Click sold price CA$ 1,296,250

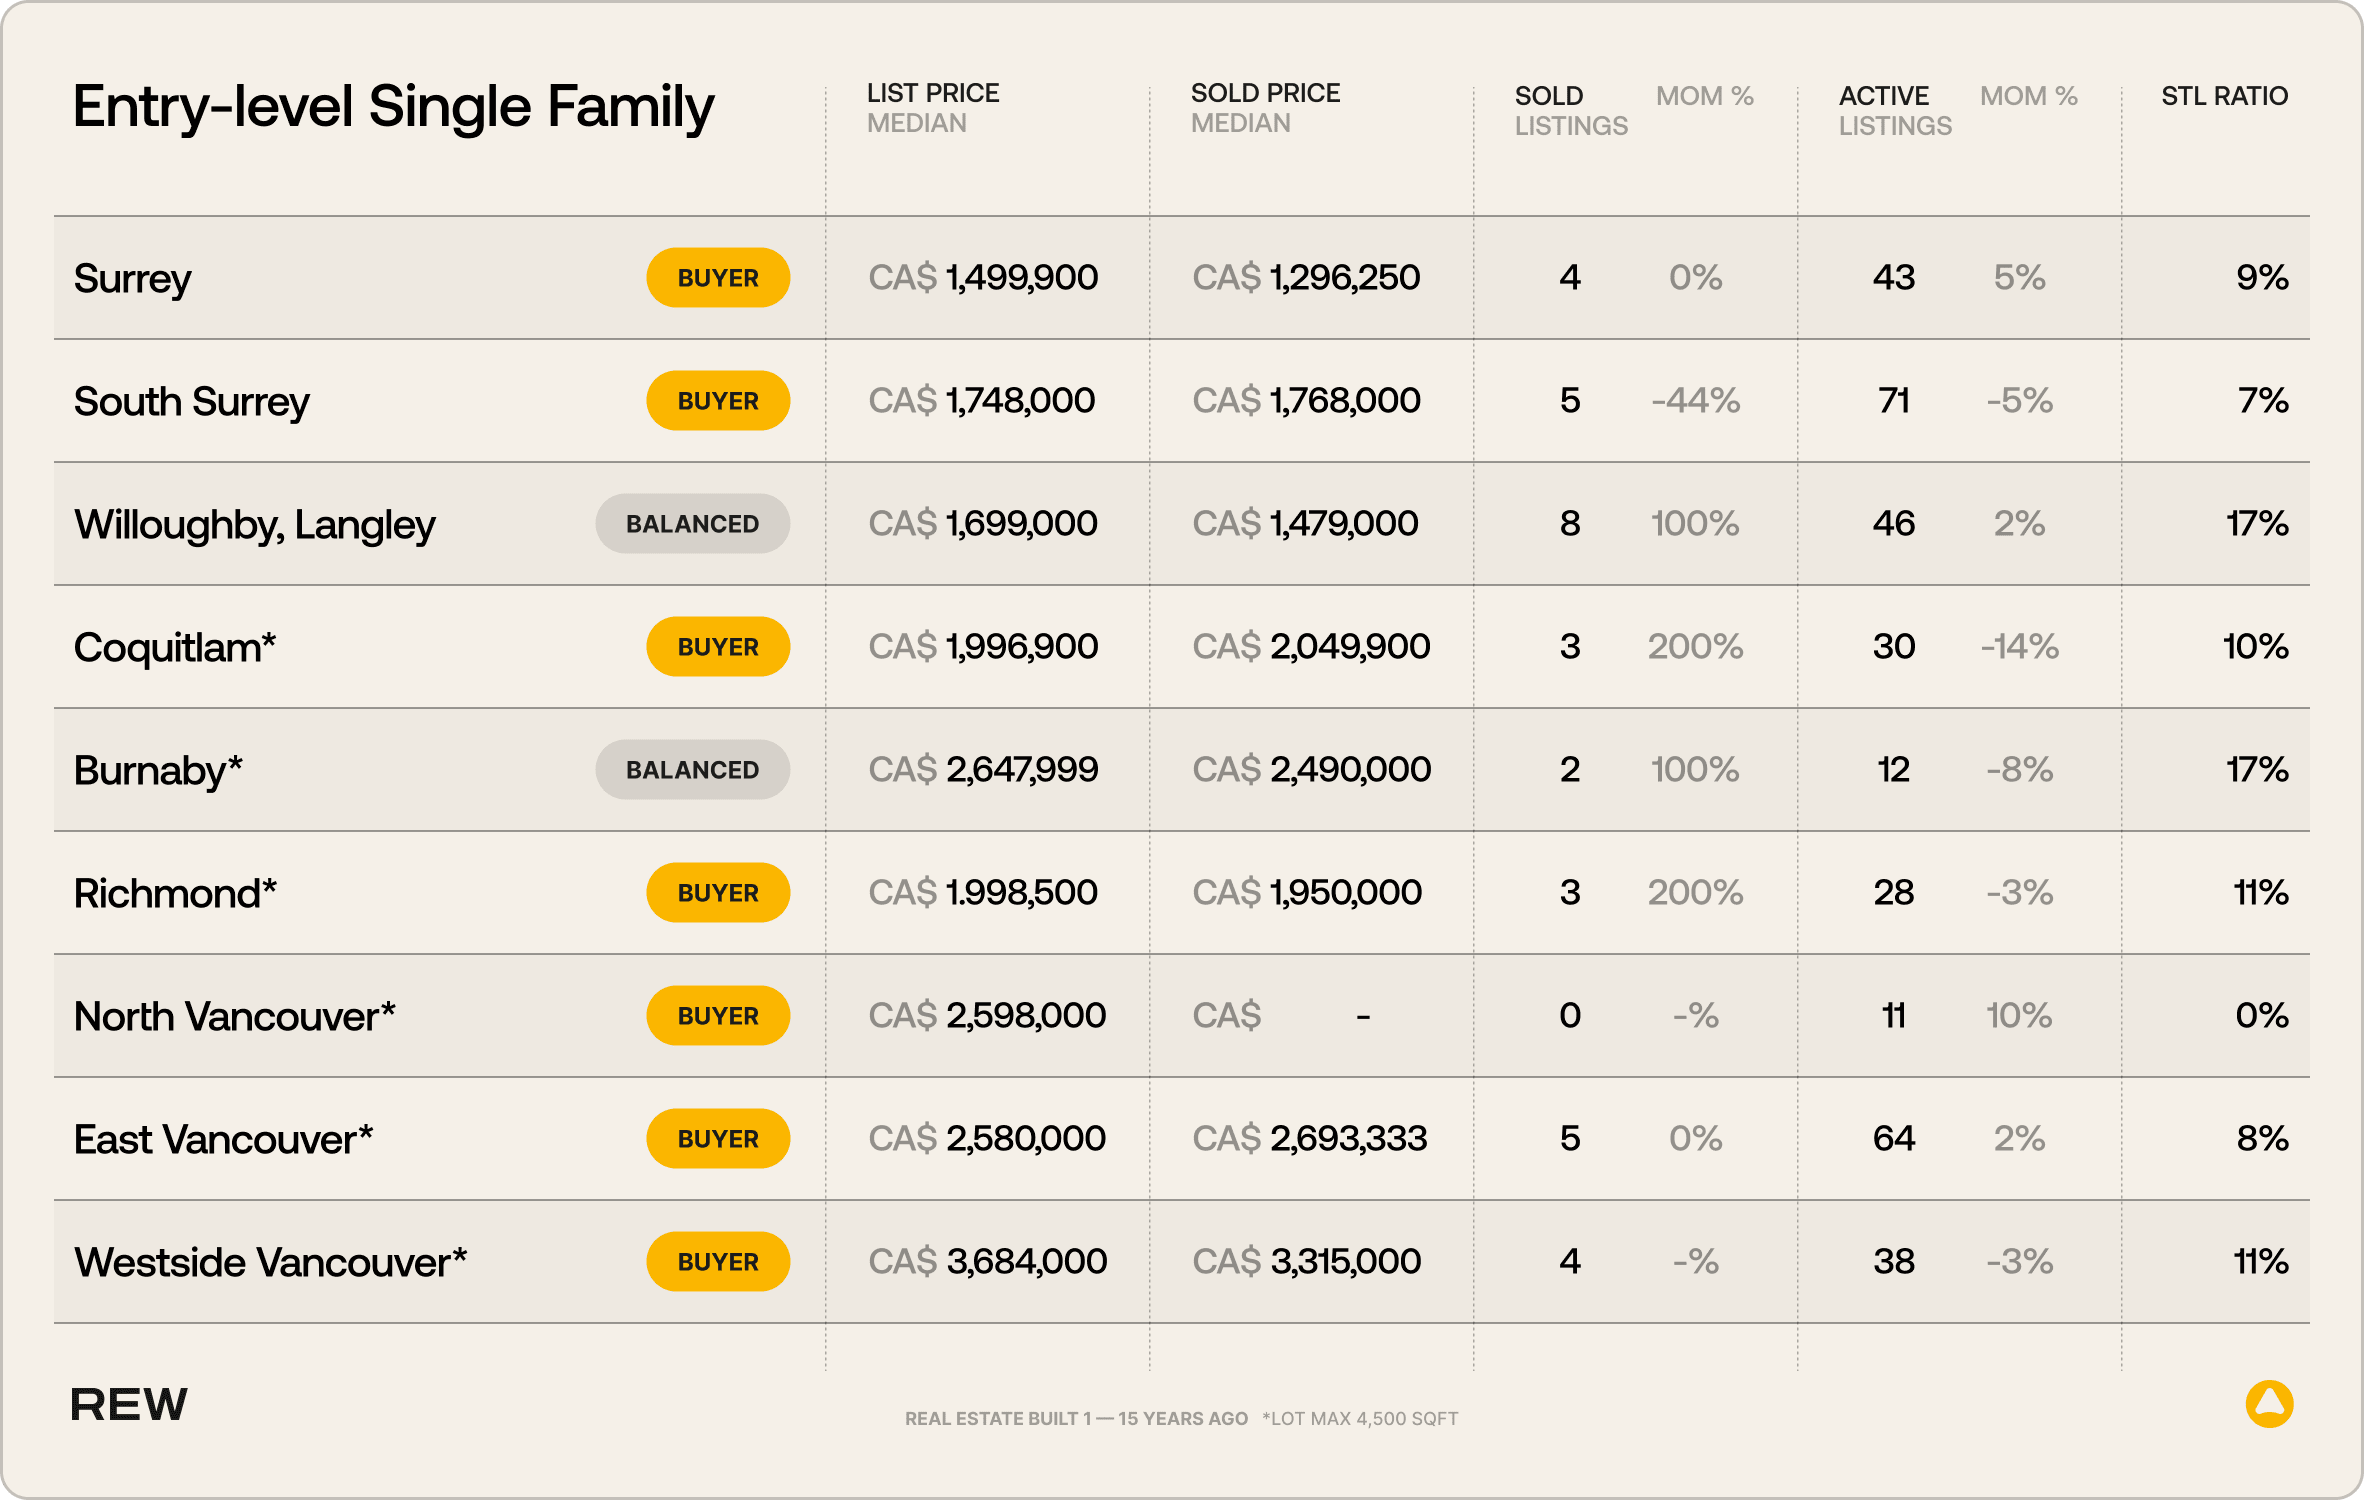tap(1306, 277)
